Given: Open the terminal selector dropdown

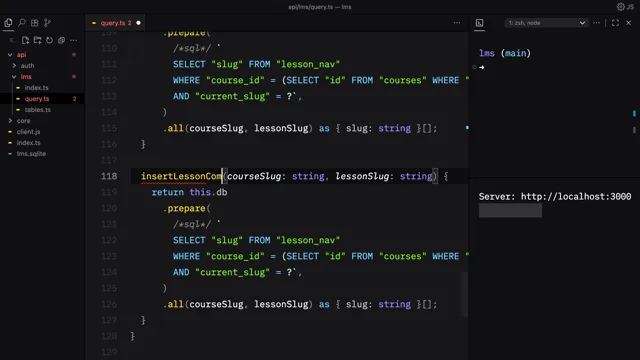Looking at the screenshot, I should [x=547, y=23].
